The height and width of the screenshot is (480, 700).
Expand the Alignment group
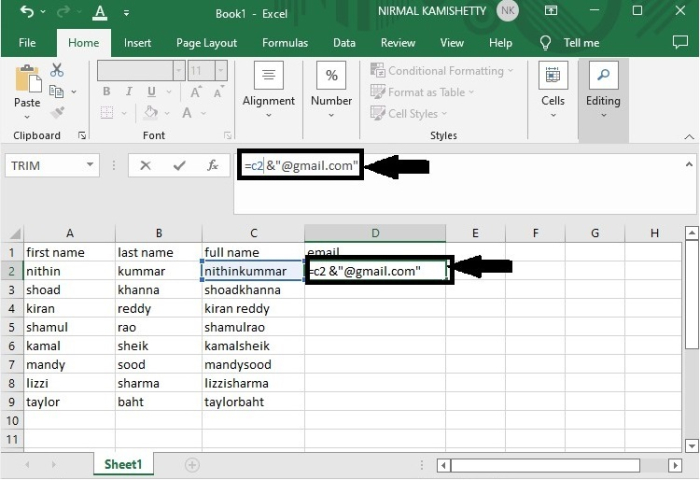click(x=268, y=91)
